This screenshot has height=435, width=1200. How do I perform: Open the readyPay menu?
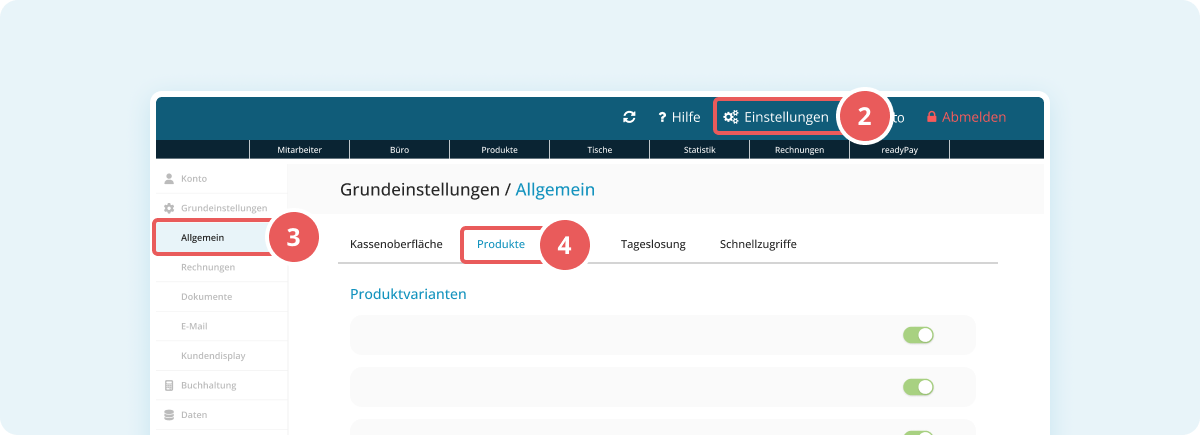click(x=899, y=149)
